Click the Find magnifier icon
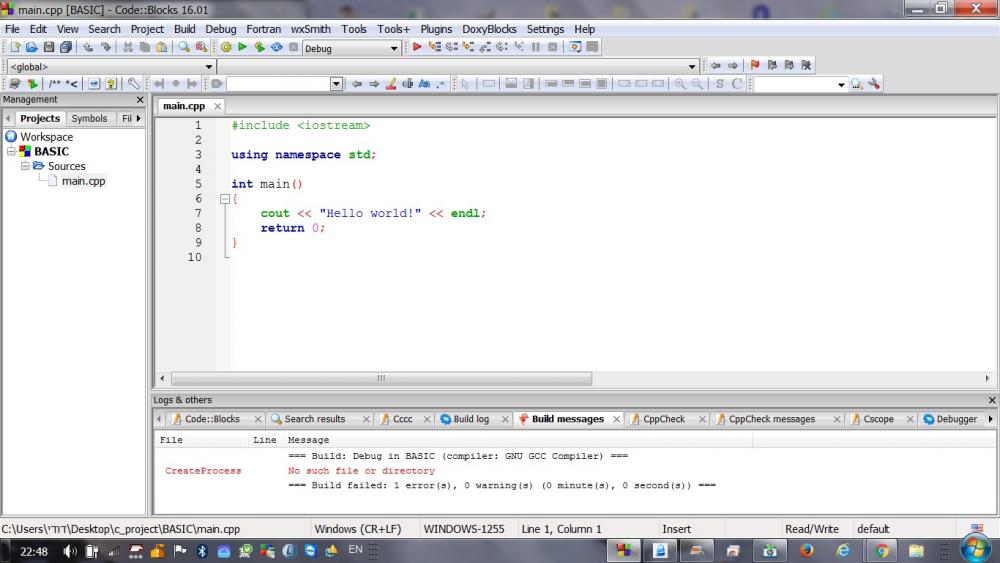 click(x=184, y=47)
